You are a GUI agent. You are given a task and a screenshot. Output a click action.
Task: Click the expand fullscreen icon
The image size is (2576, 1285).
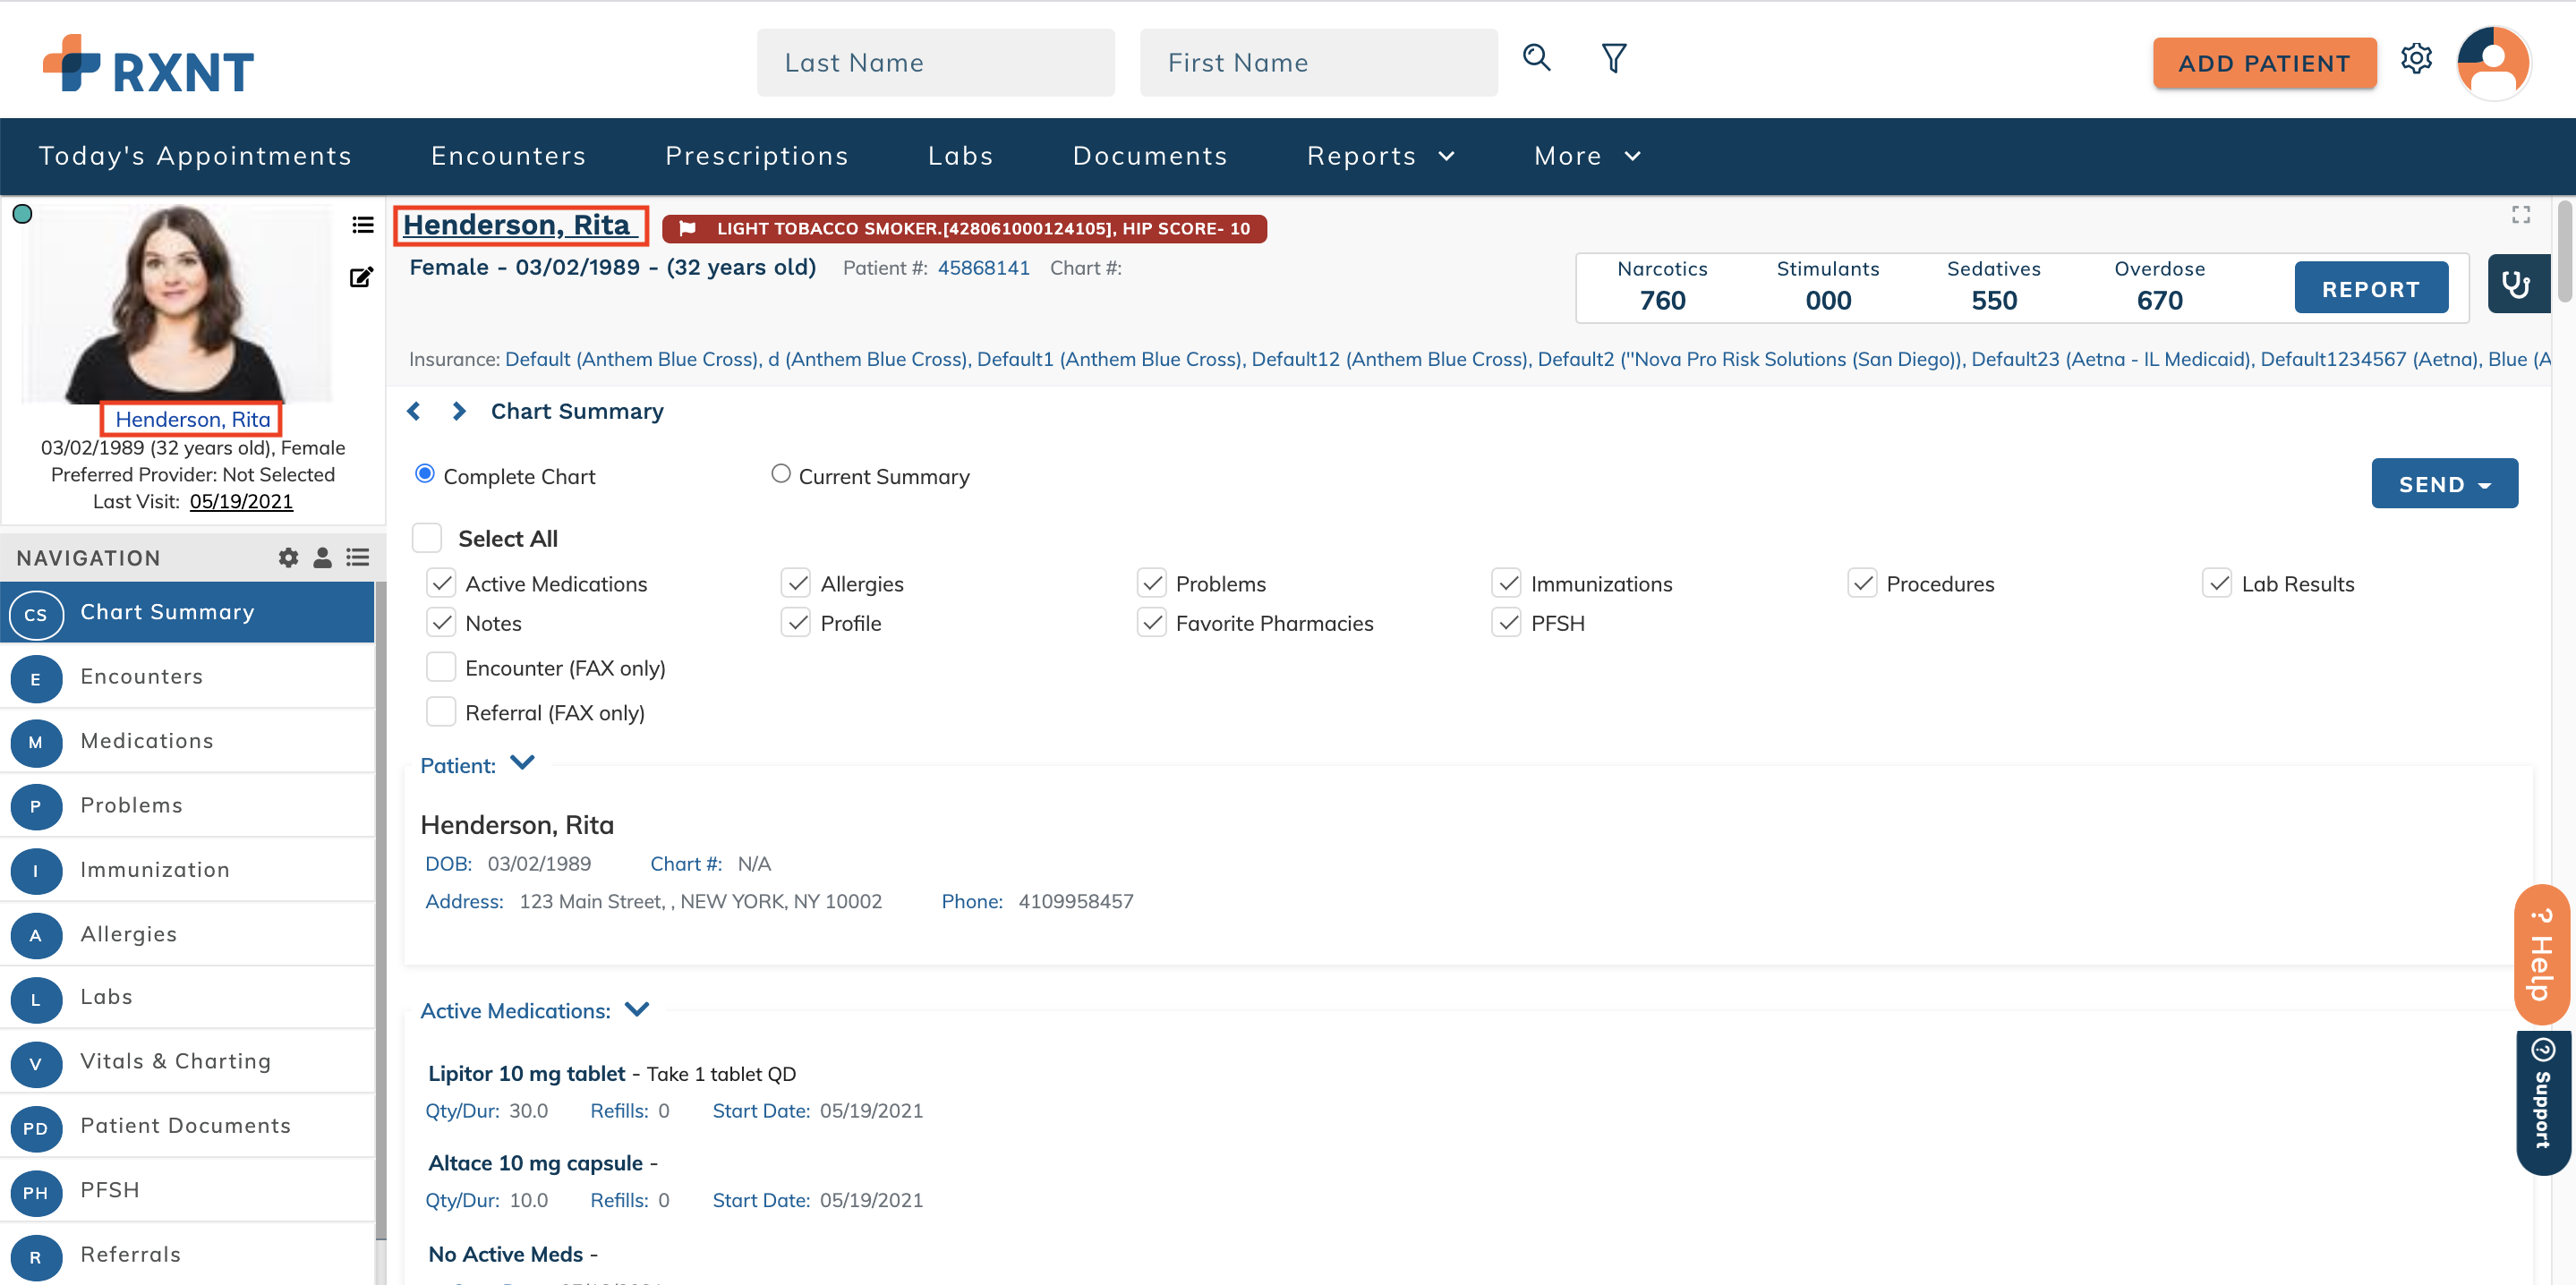coord(2520,215)
